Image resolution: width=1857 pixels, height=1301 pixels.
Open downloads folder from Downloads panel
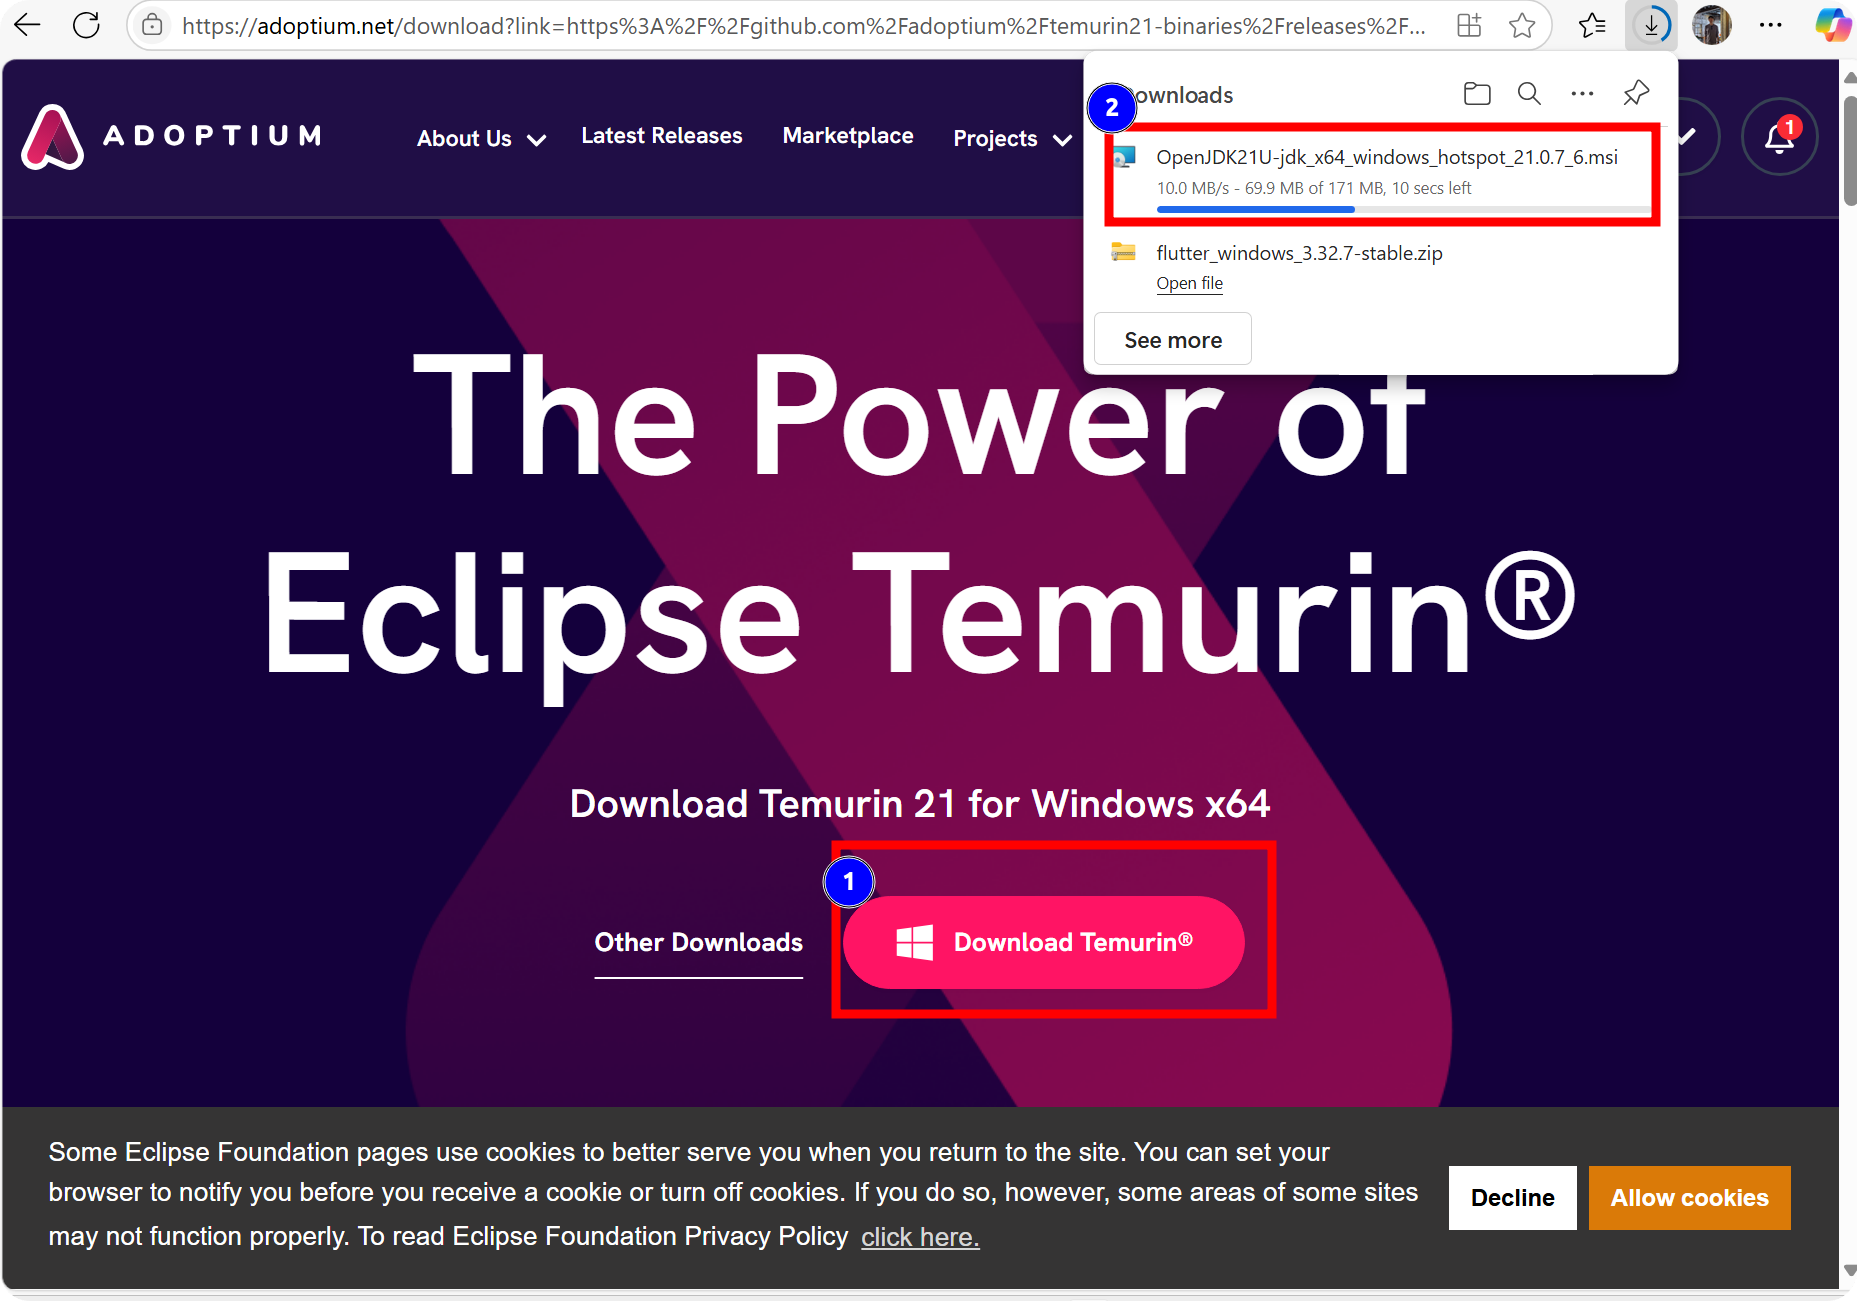tap(1477, 94)
